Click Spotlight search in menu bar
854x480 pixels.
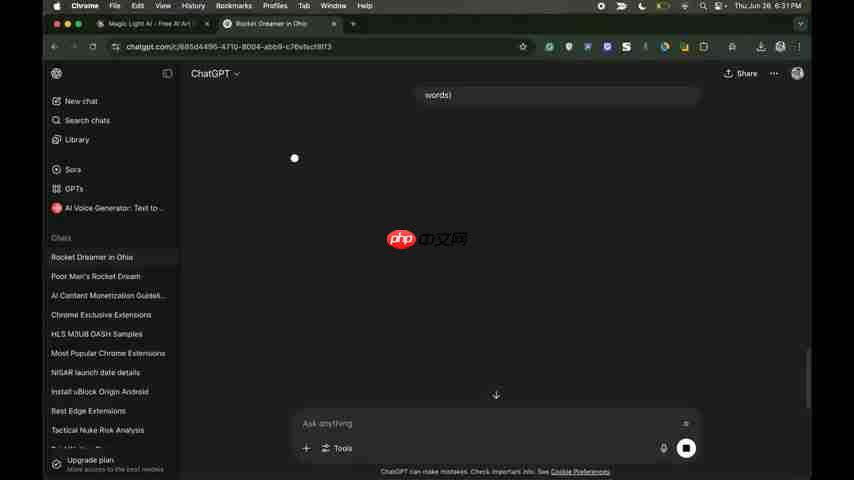(703, 6)
